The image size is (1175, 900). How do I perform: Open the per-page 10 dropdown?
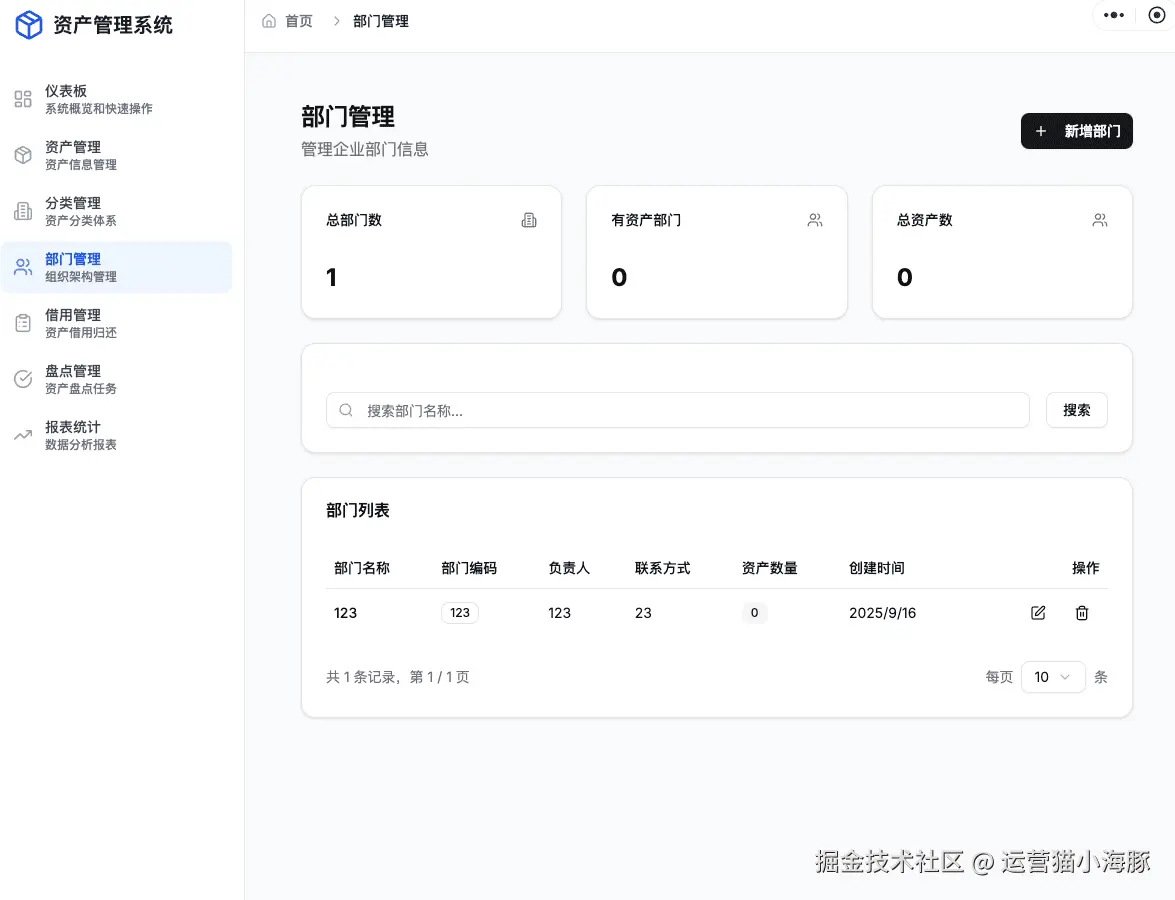point(1053,677)
